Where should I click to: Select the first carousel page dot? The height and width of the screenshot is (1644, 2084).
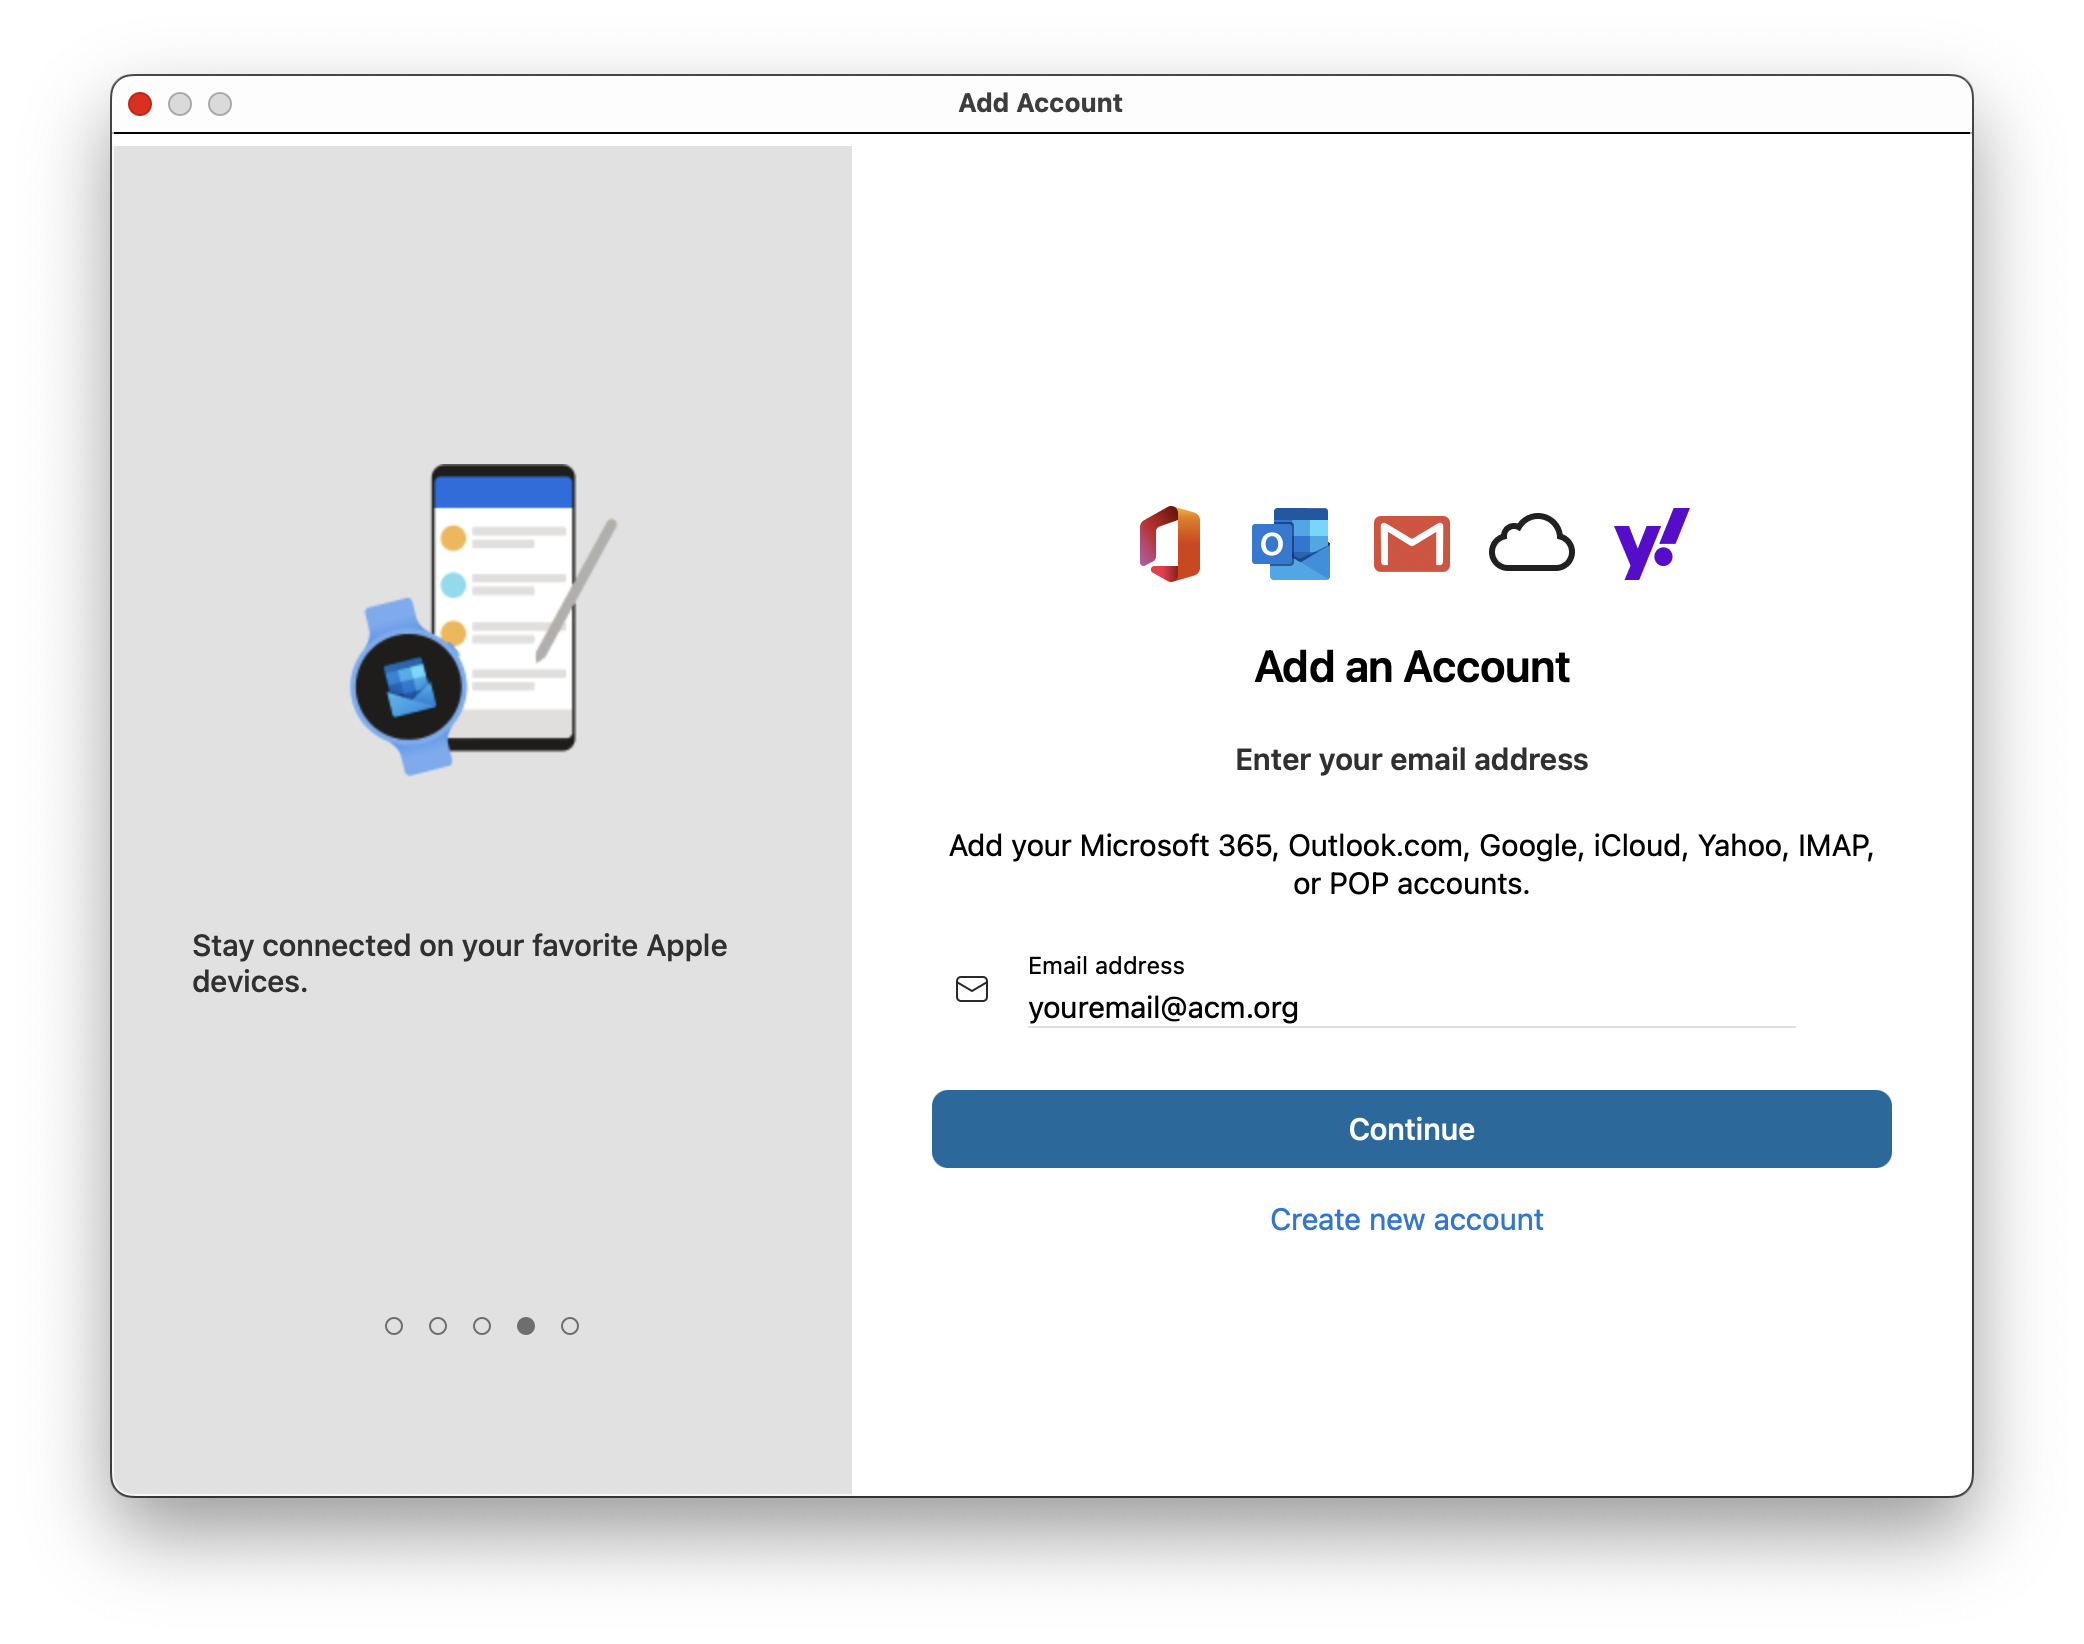394,1326
